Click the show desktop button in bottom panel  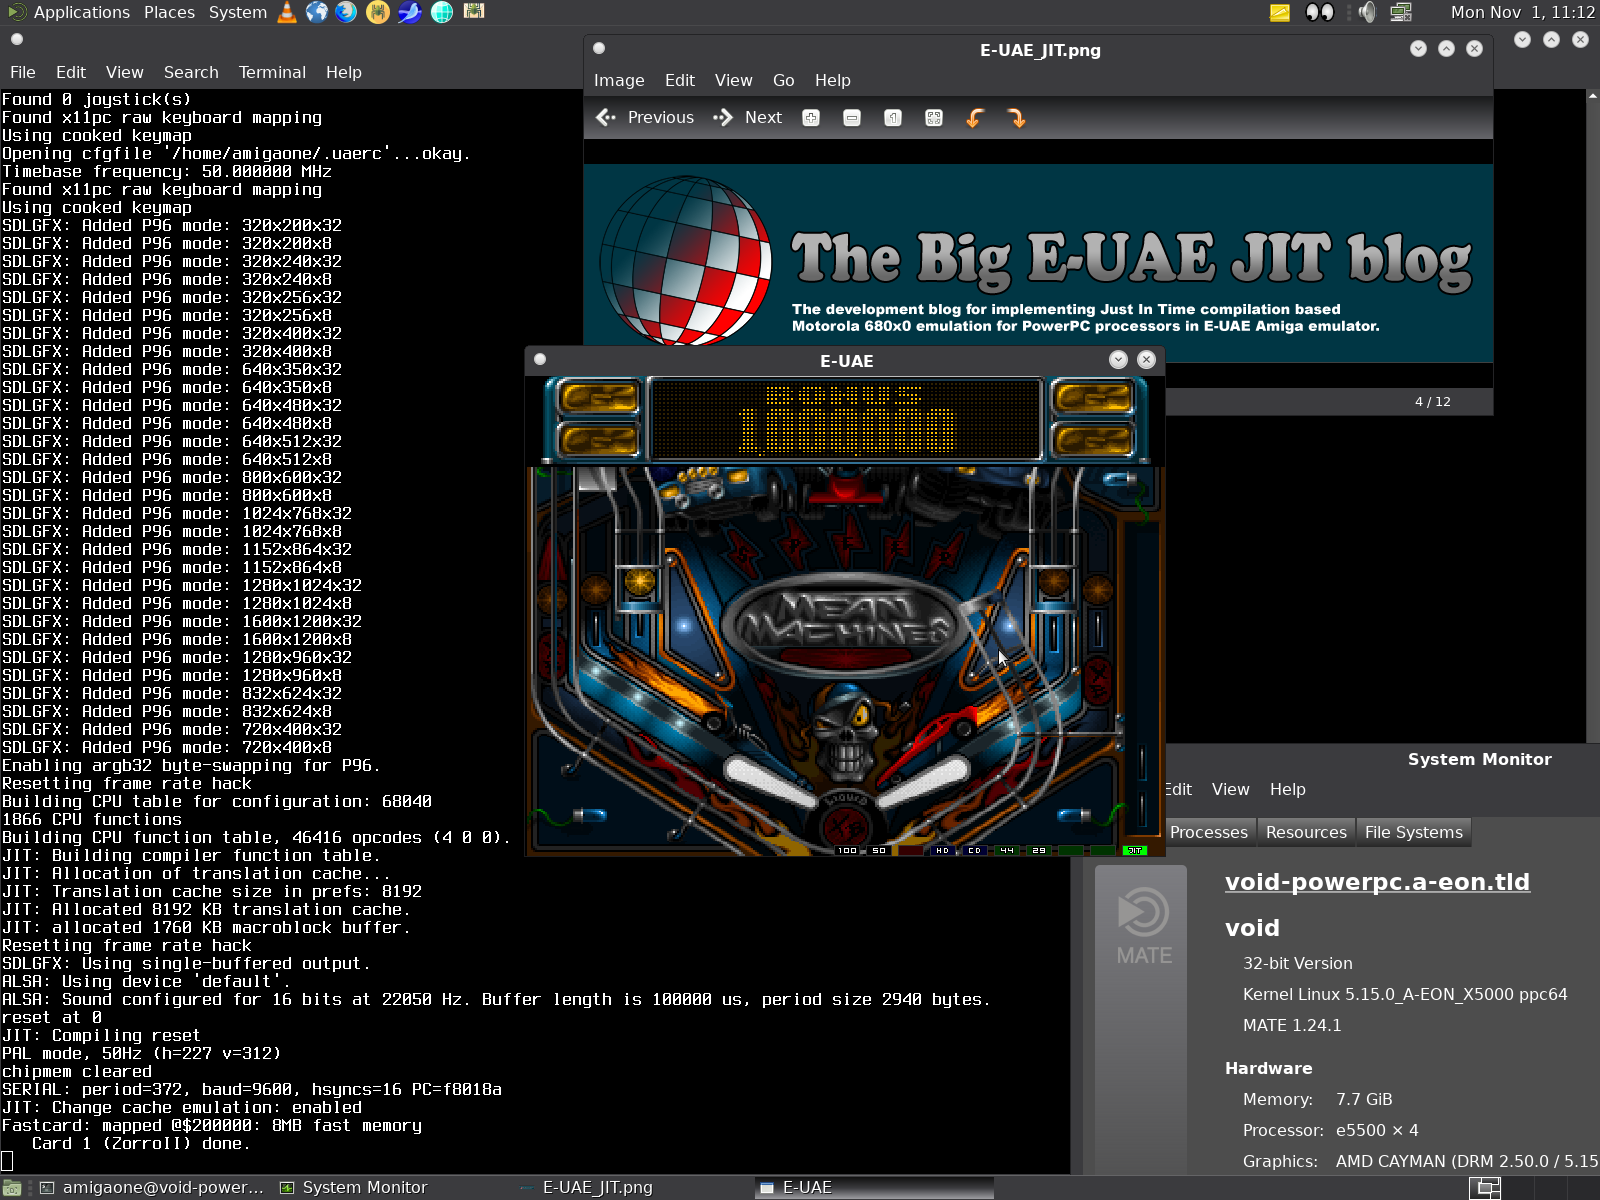pyautogui.click(x=12, y=1188)
